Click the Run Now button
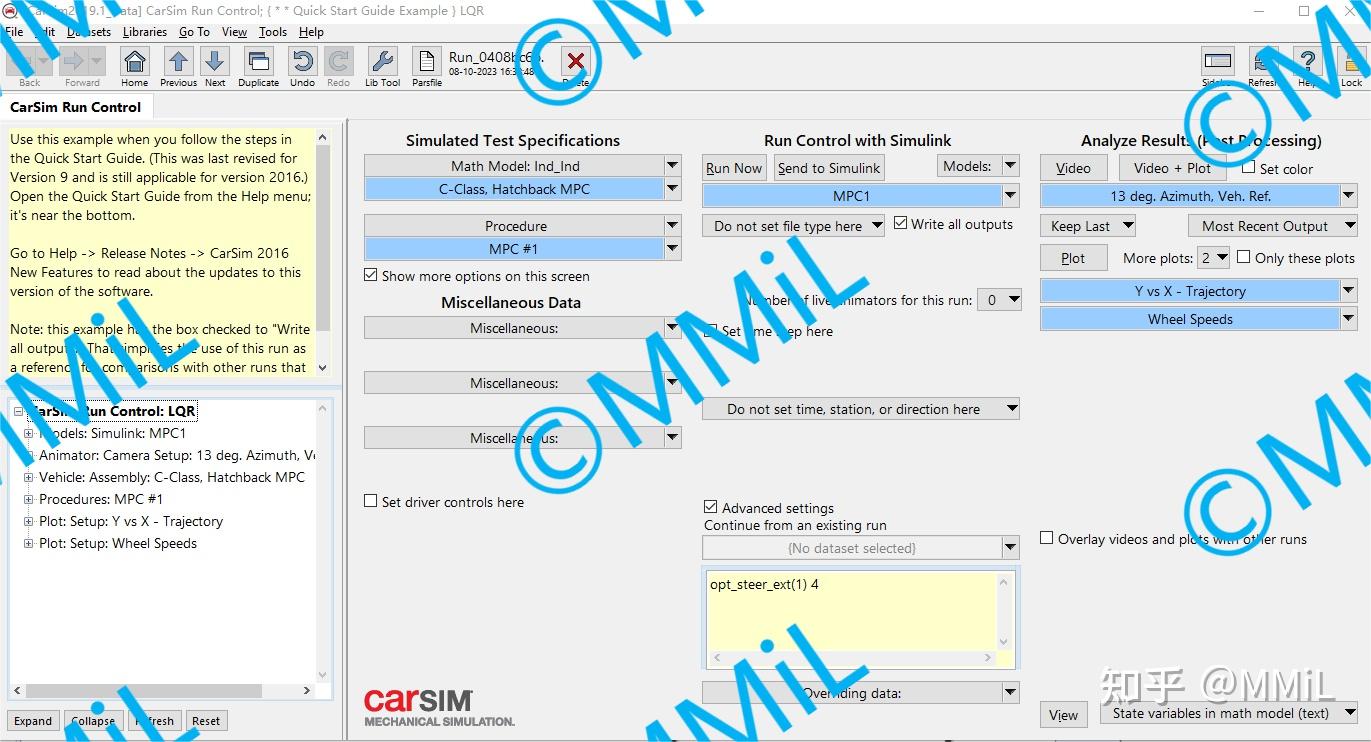This screenshot has height=742, width=1371. 733,167
